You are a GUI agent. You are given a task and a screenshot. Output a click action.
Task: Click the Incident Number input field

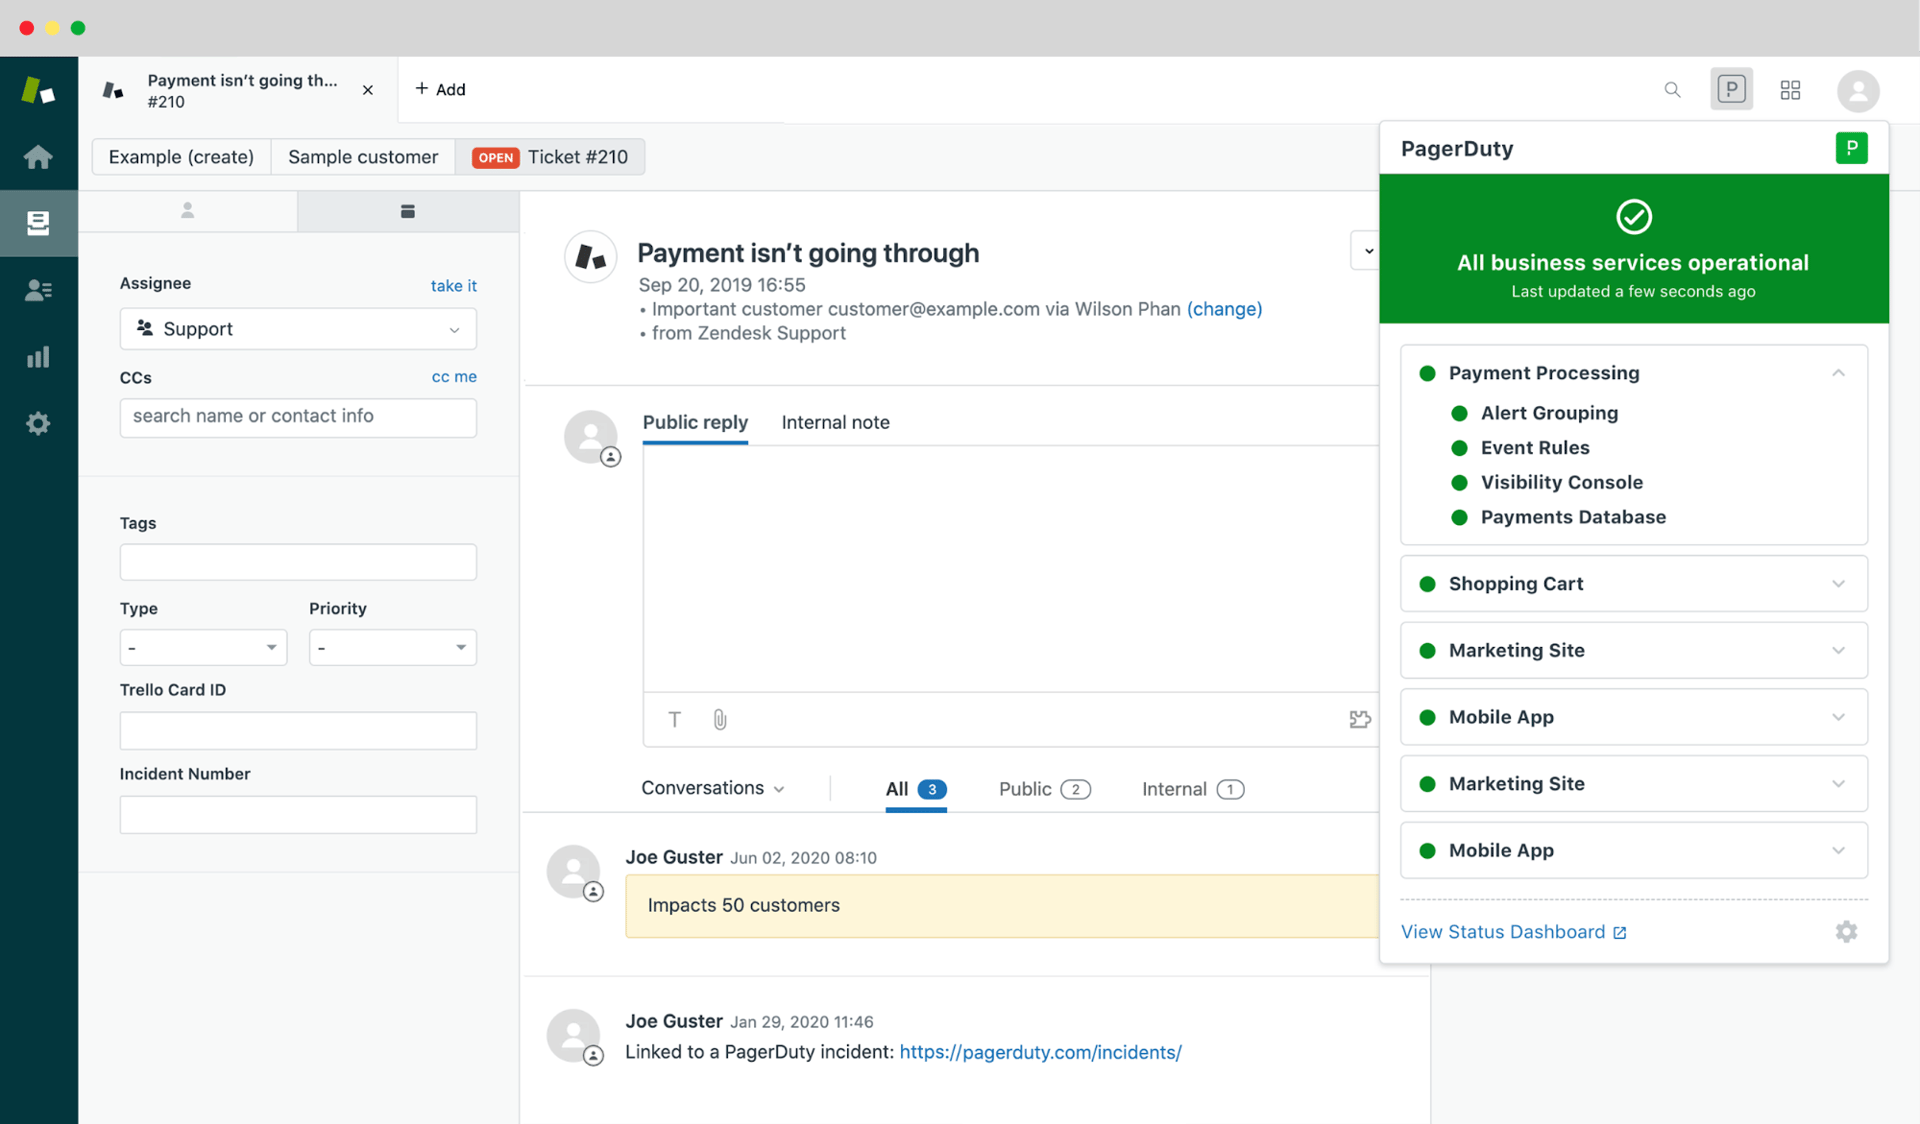click(x=298, y=815)
